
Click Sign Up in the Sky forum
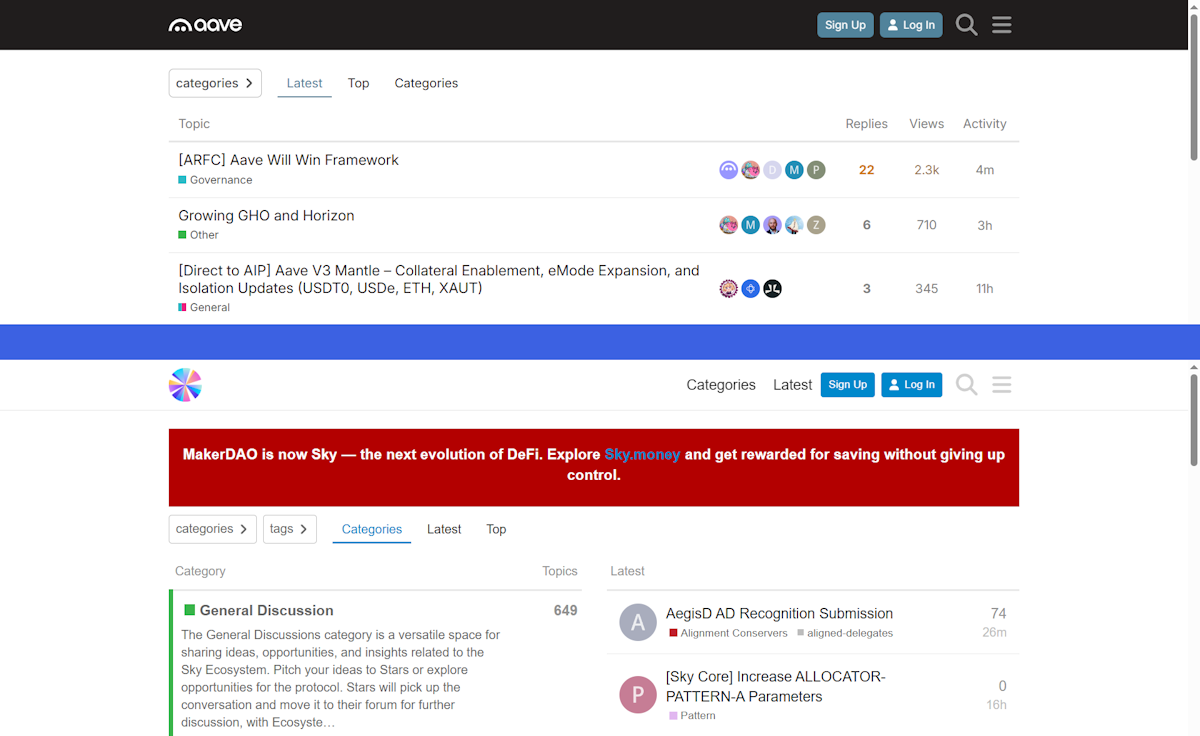coord(847,385)
